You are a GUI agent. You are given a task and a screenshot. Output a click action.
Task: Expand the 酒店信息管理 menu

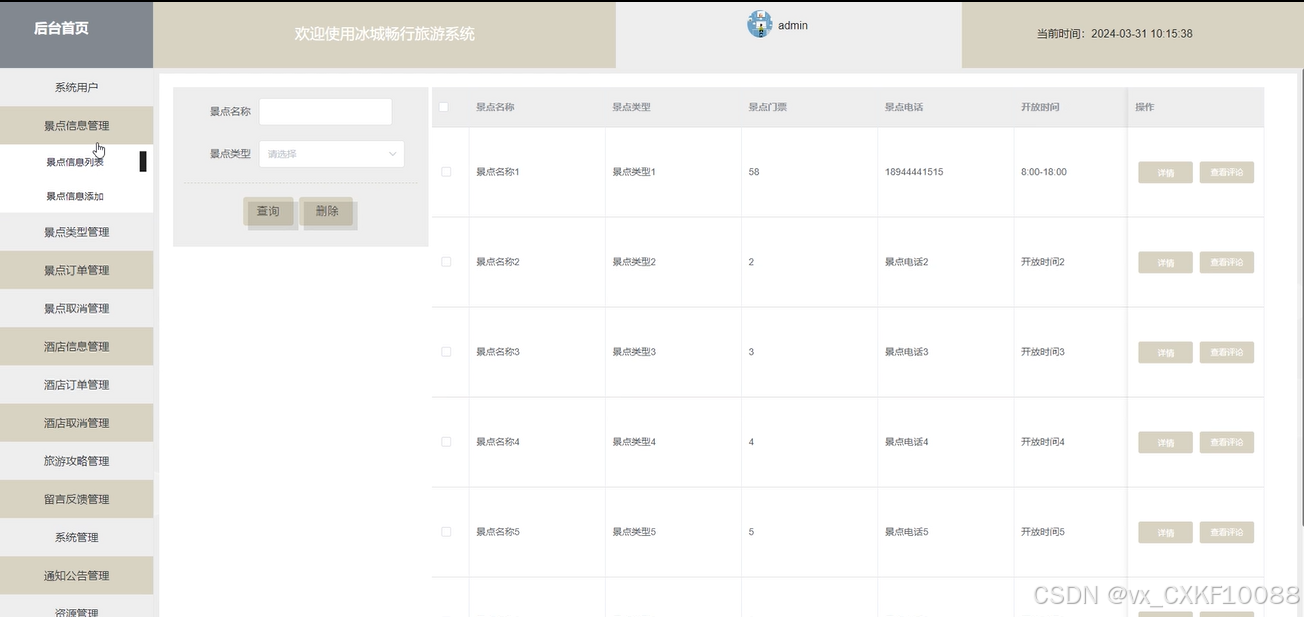click(77, 346)
